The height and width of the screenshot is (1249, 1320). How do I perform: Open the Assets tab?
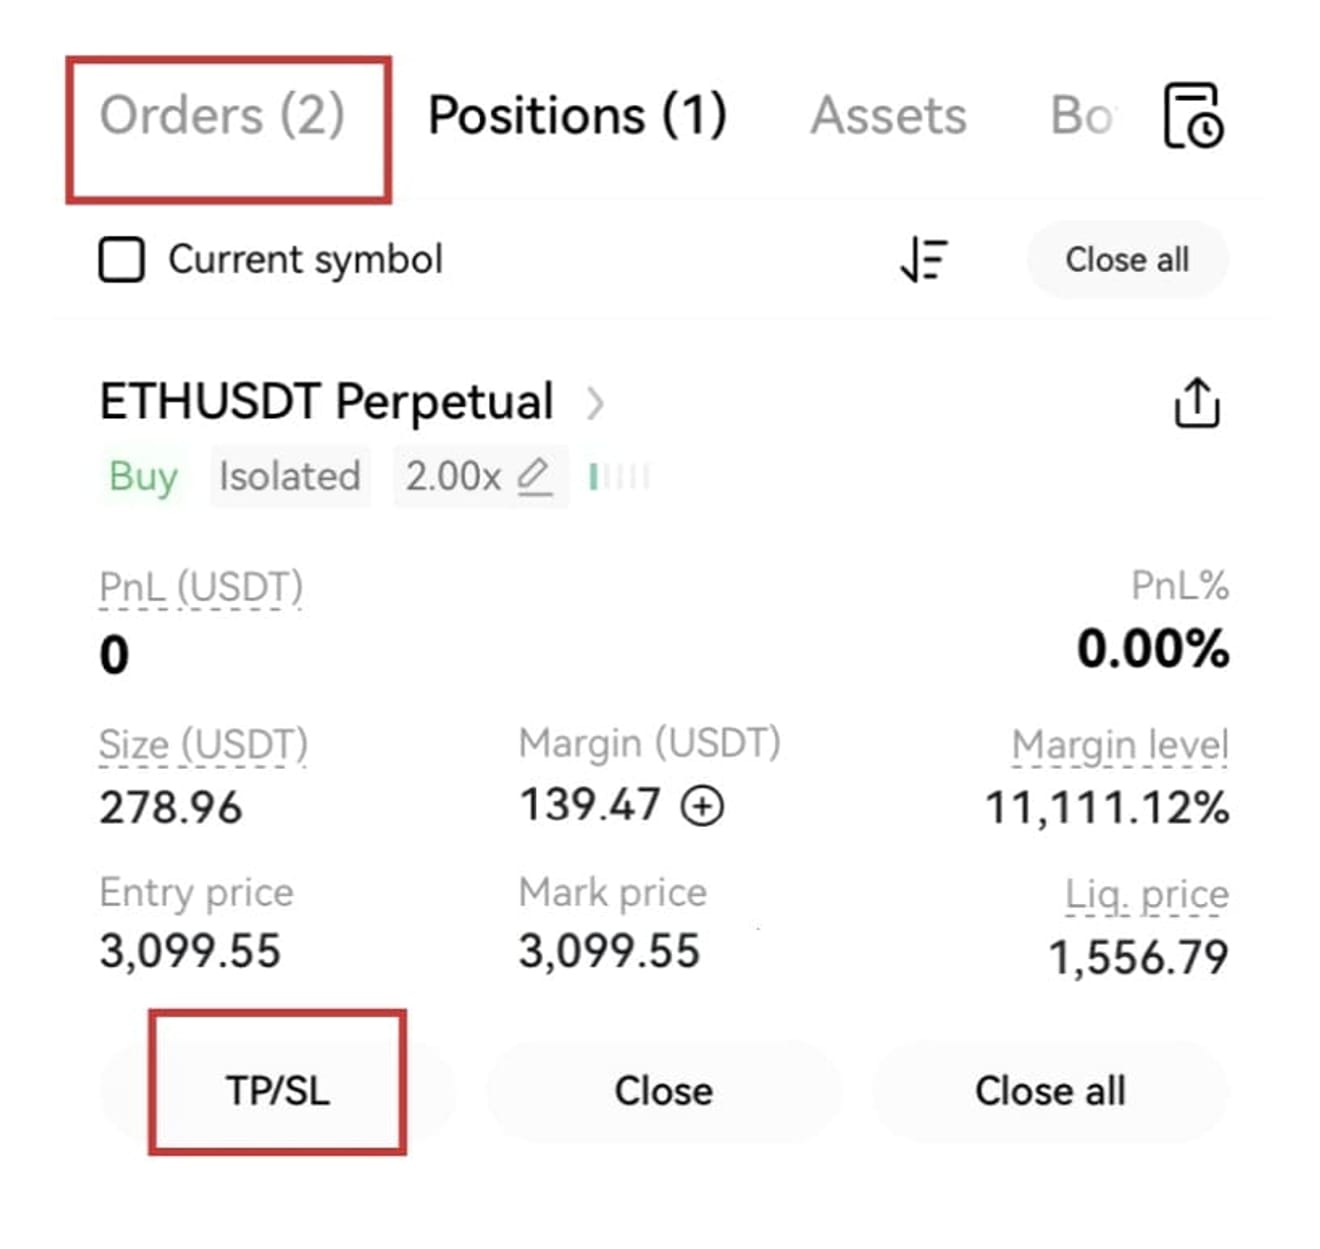pyautogui.click(x=888, y=115)
